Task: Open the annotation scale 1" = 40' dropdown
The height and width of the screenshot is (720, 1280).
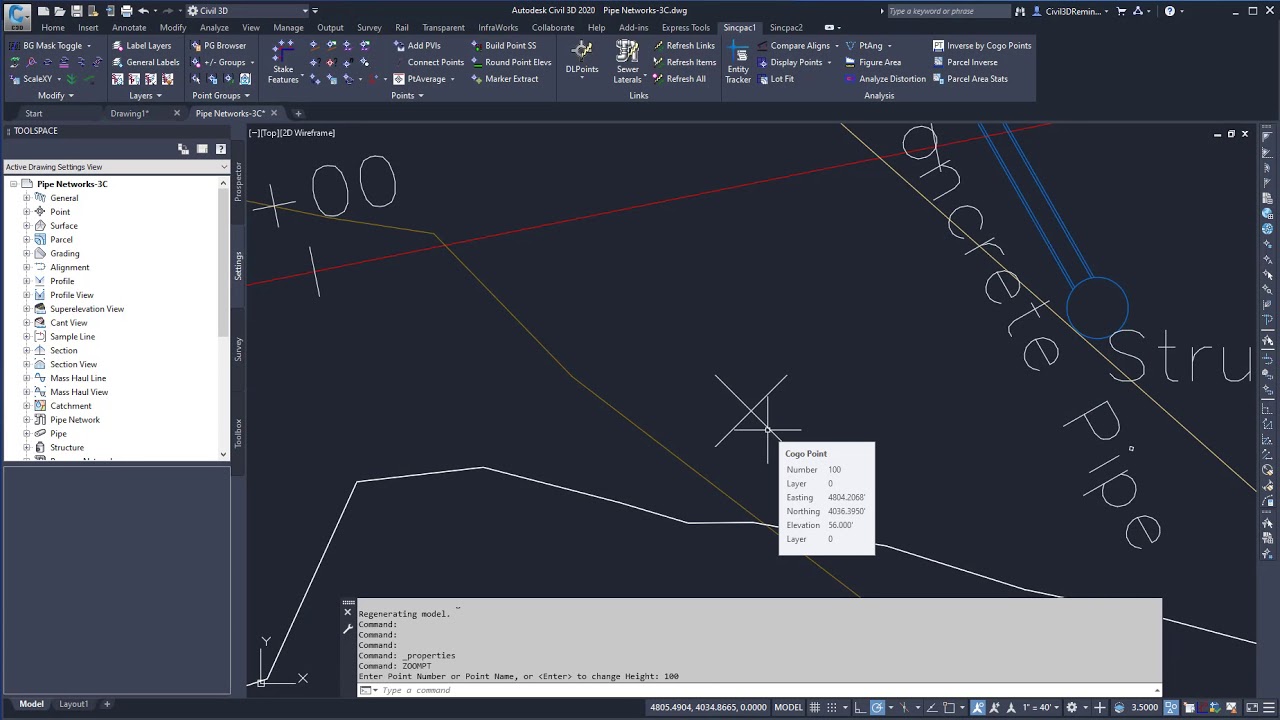Action: (1043, 707)
